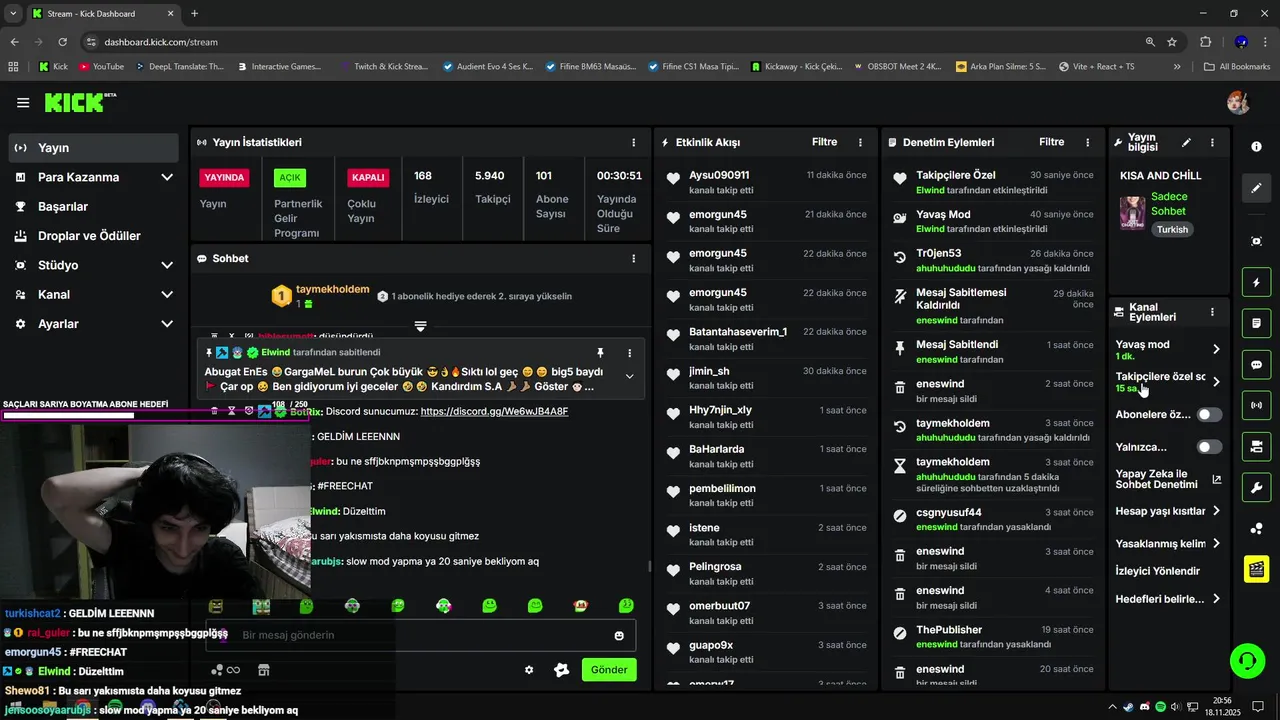
Task: Open the profile avatar menu
Action: 1238,103
